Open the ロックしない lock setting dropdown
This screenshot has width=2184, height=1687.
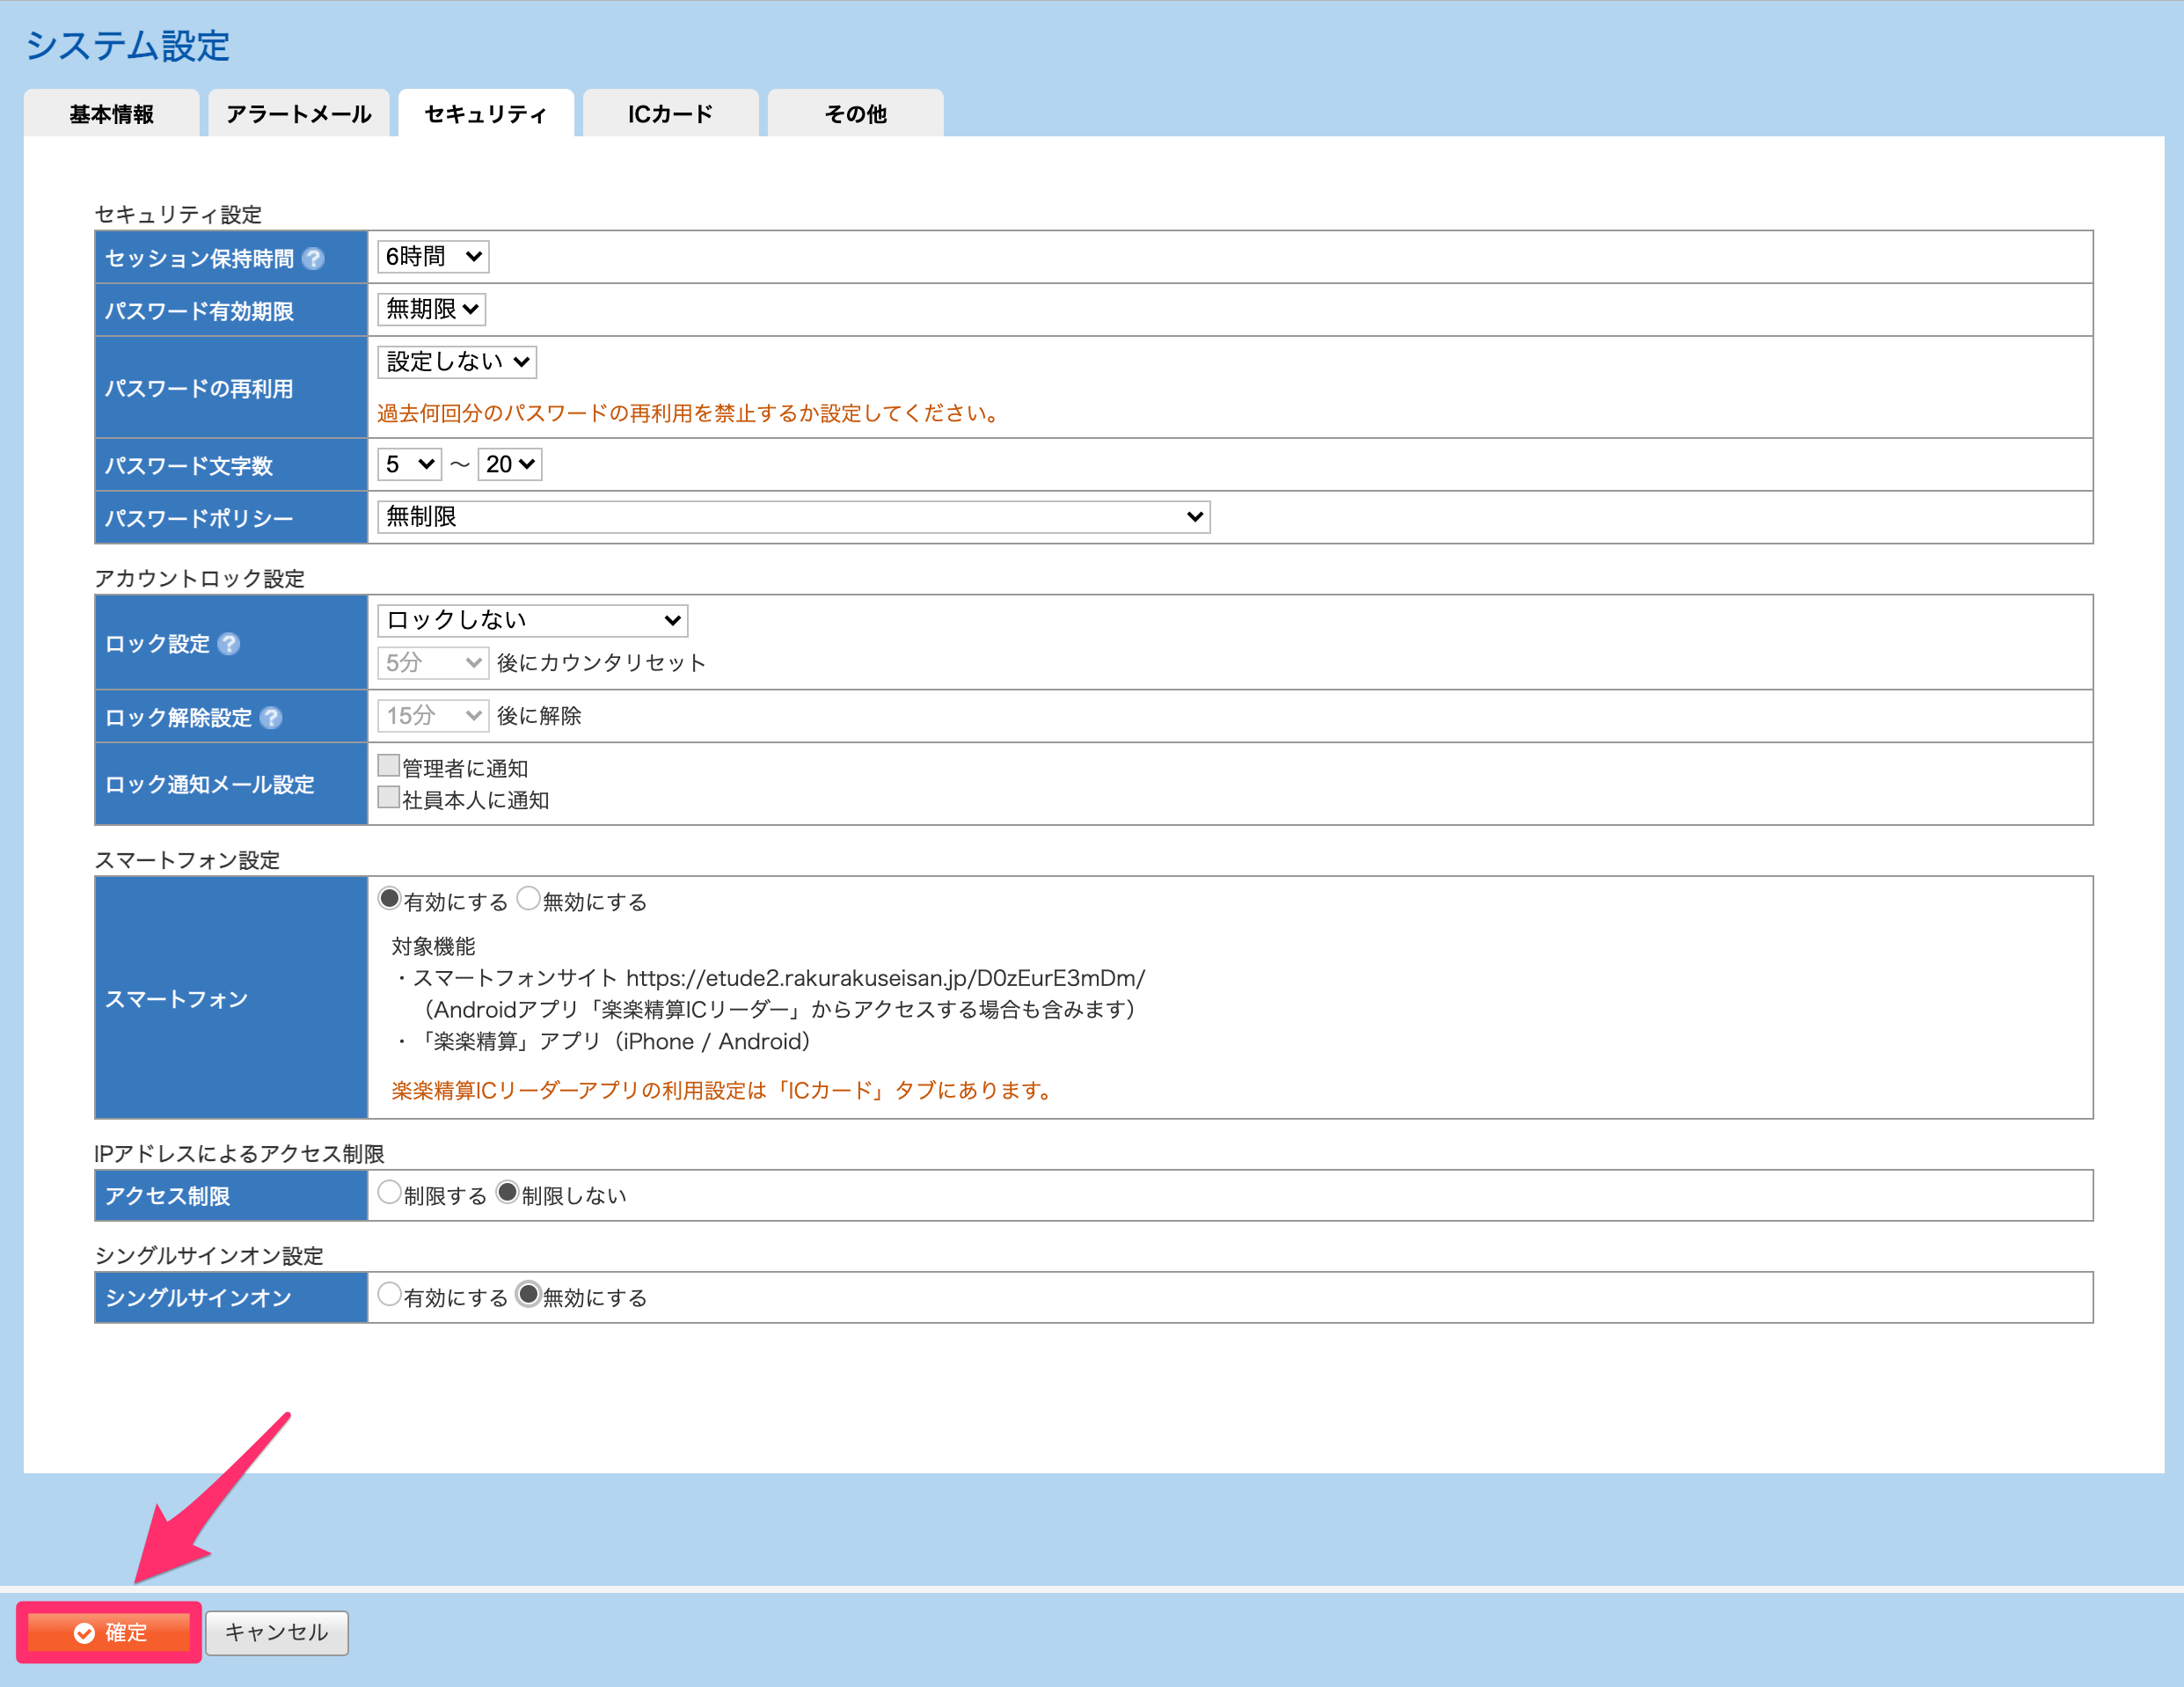[x=532, y=621]
